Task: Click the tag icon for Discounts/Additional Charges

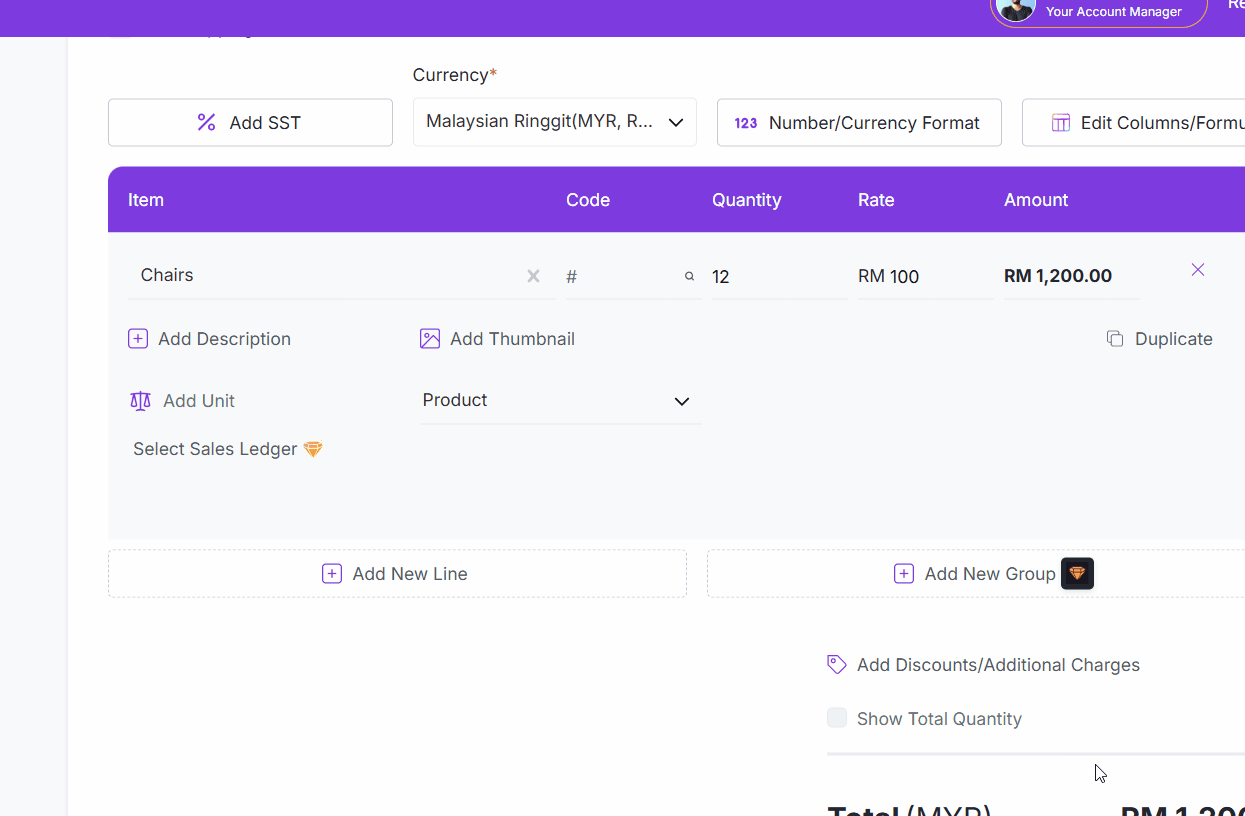Action: point(837,664)
